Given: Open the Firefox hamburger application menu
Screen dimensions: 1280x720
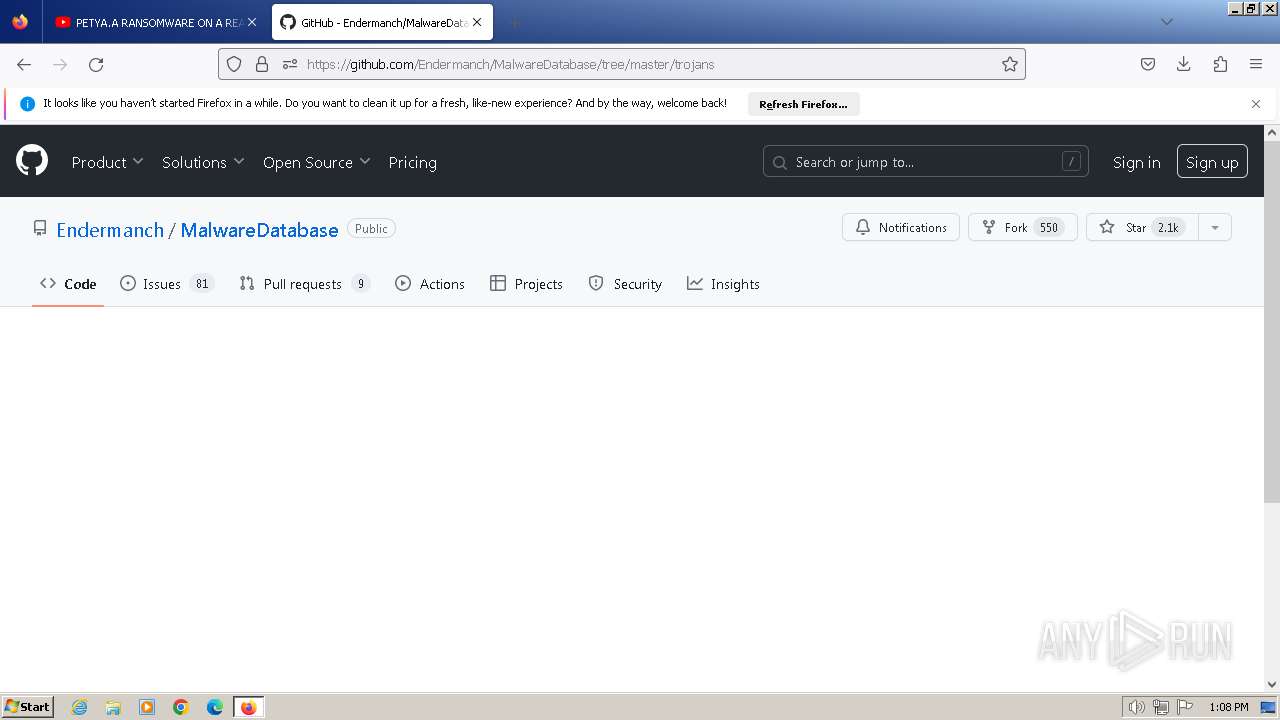Looking at the screenshot, I should 1256,64.
